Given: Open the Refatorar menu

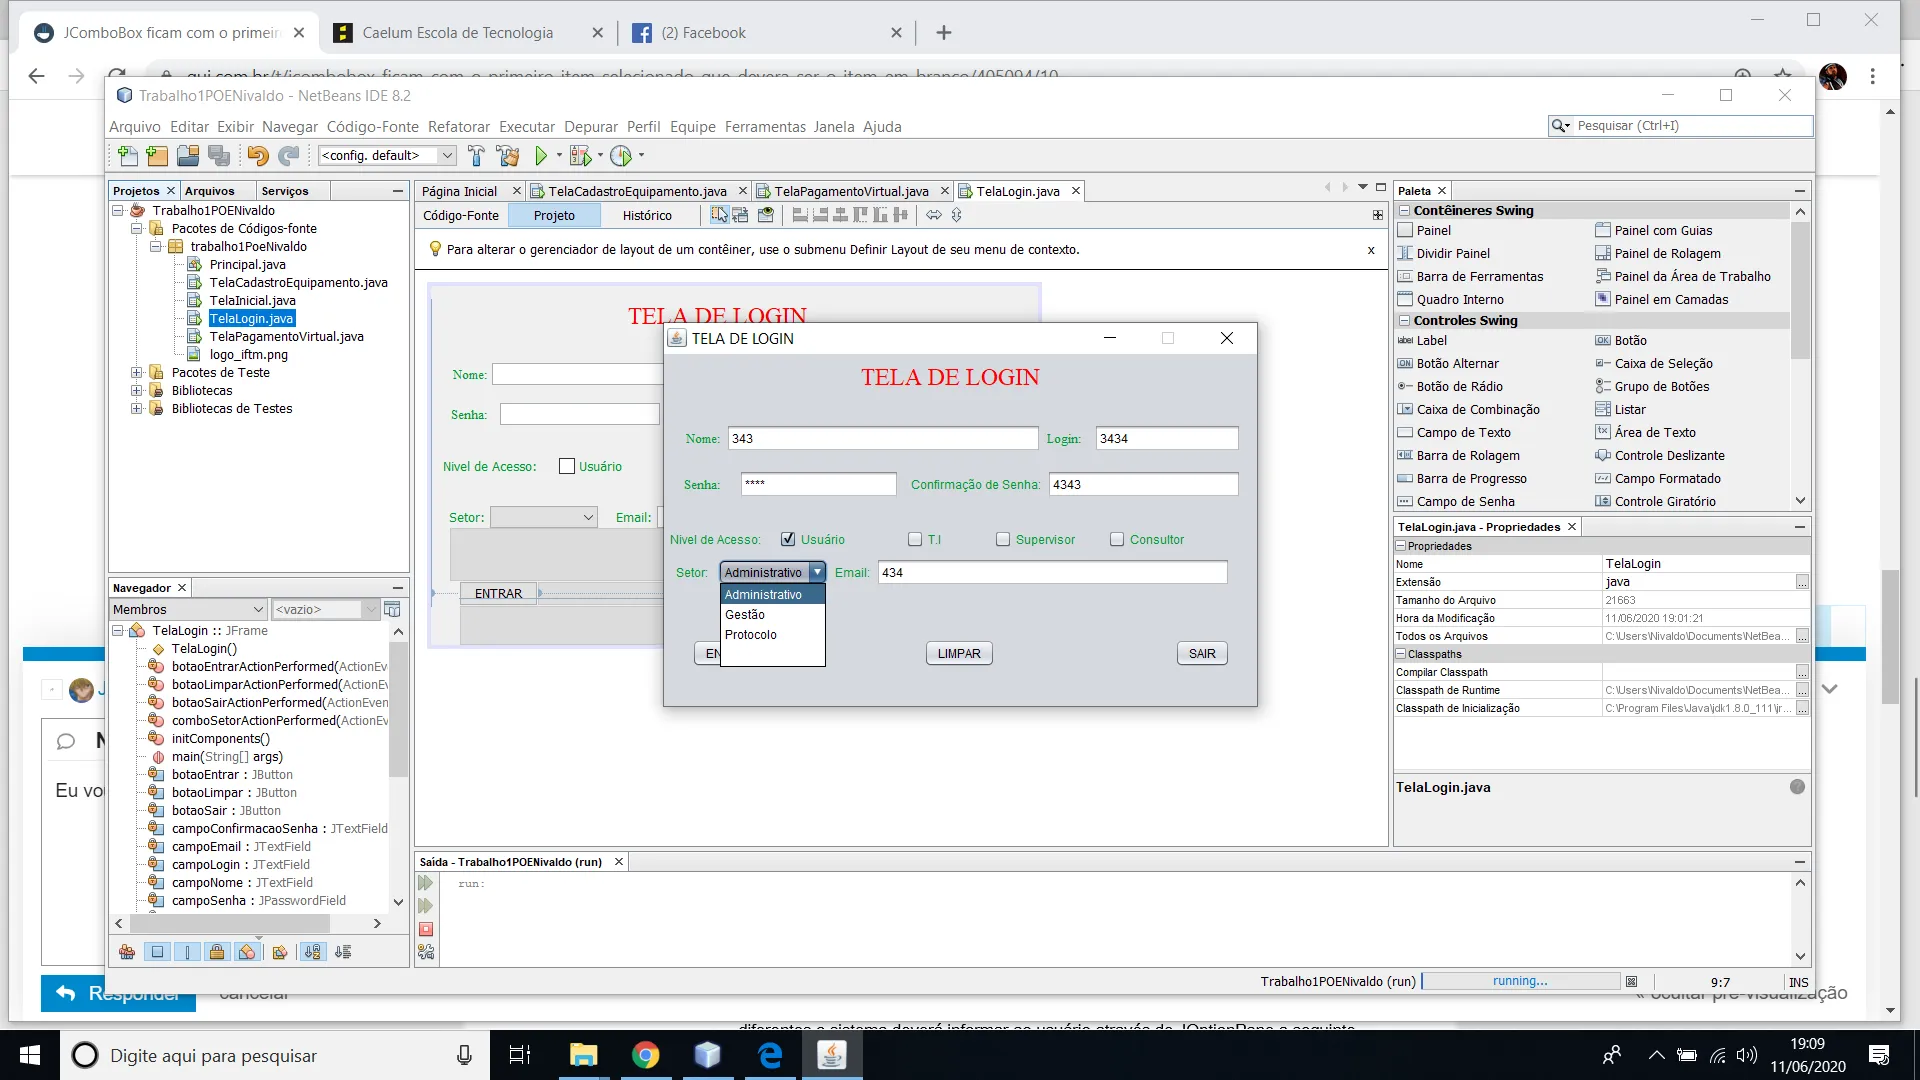Looking at the screenshot, I should click(x=458, y=127).
